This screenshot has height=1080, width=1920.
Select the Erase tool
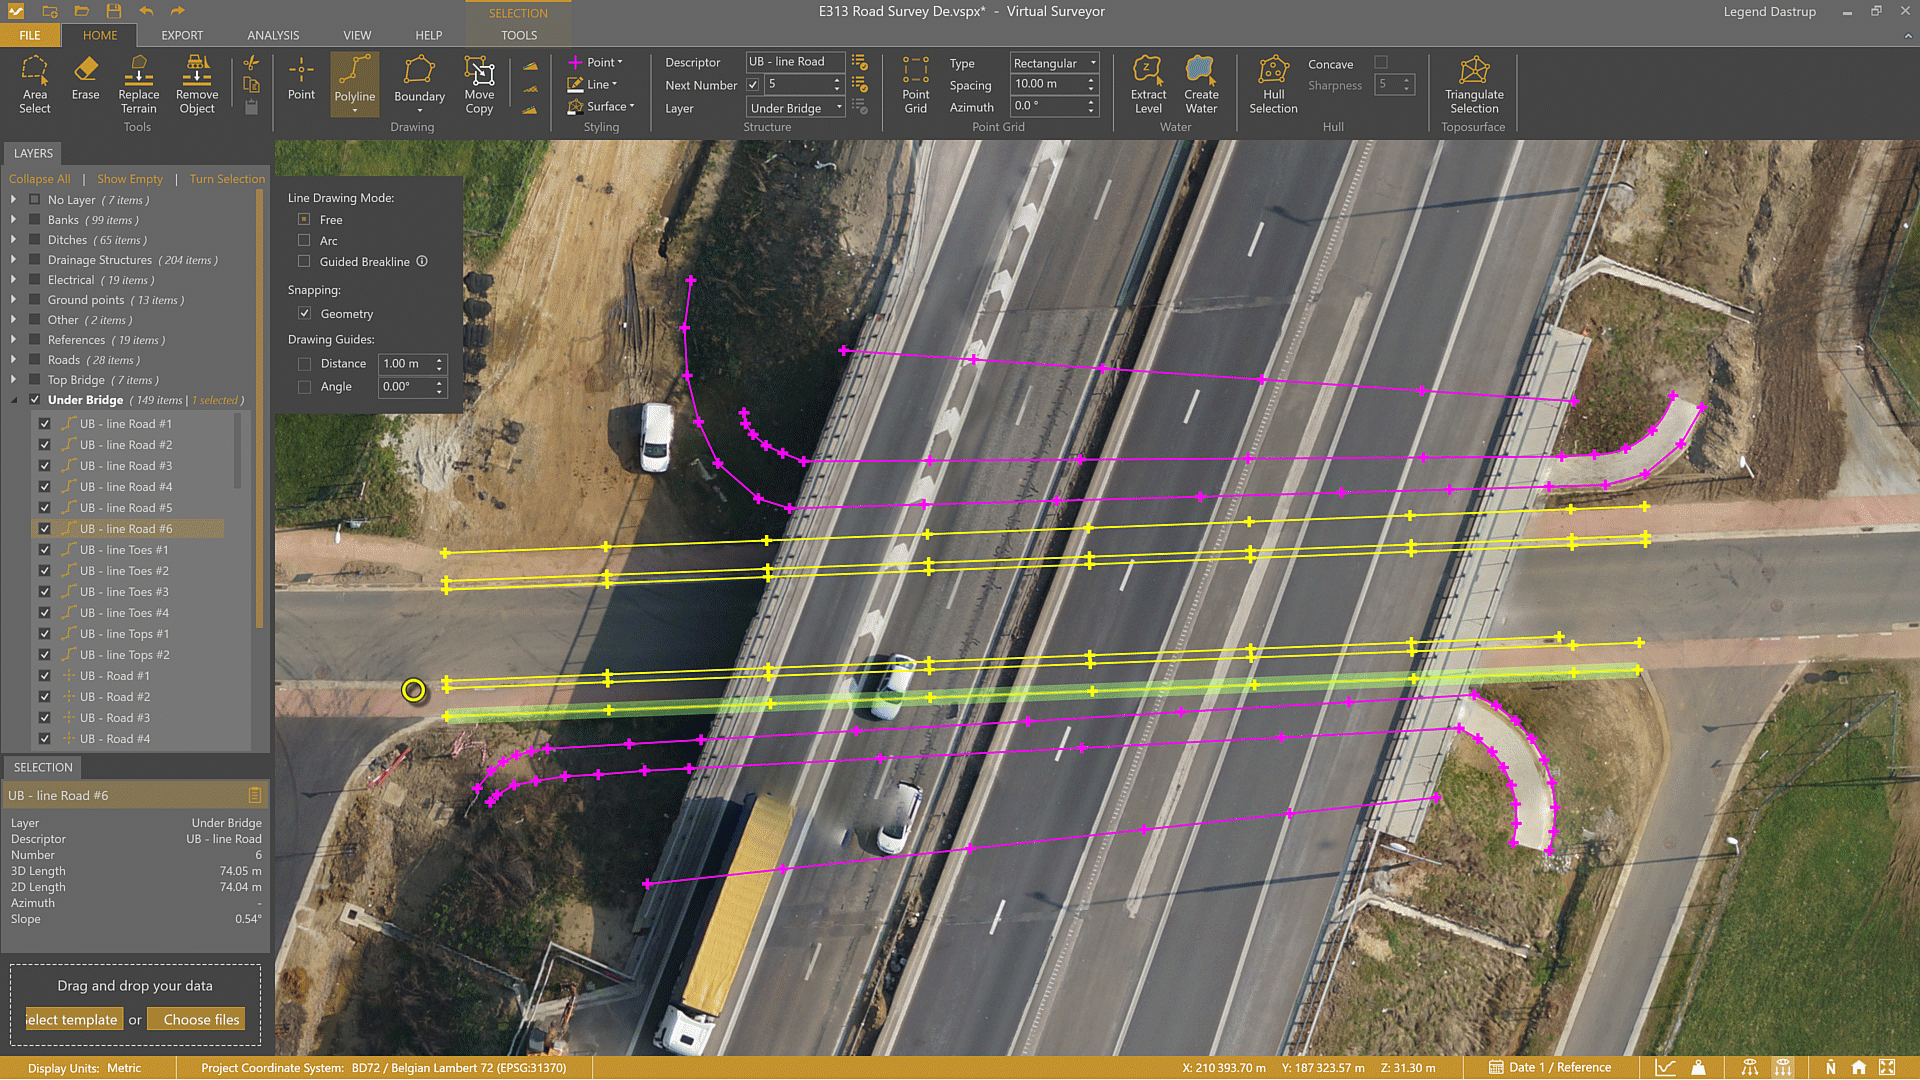pos(85,84)
